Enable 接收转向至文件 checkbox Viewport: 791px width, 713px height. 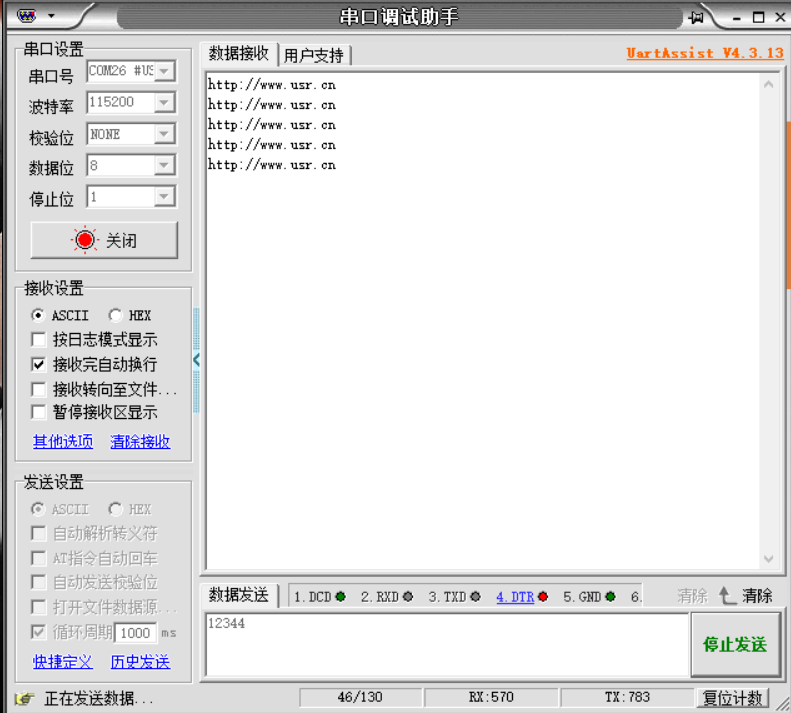pyautogui.click(x=39, y=389)
